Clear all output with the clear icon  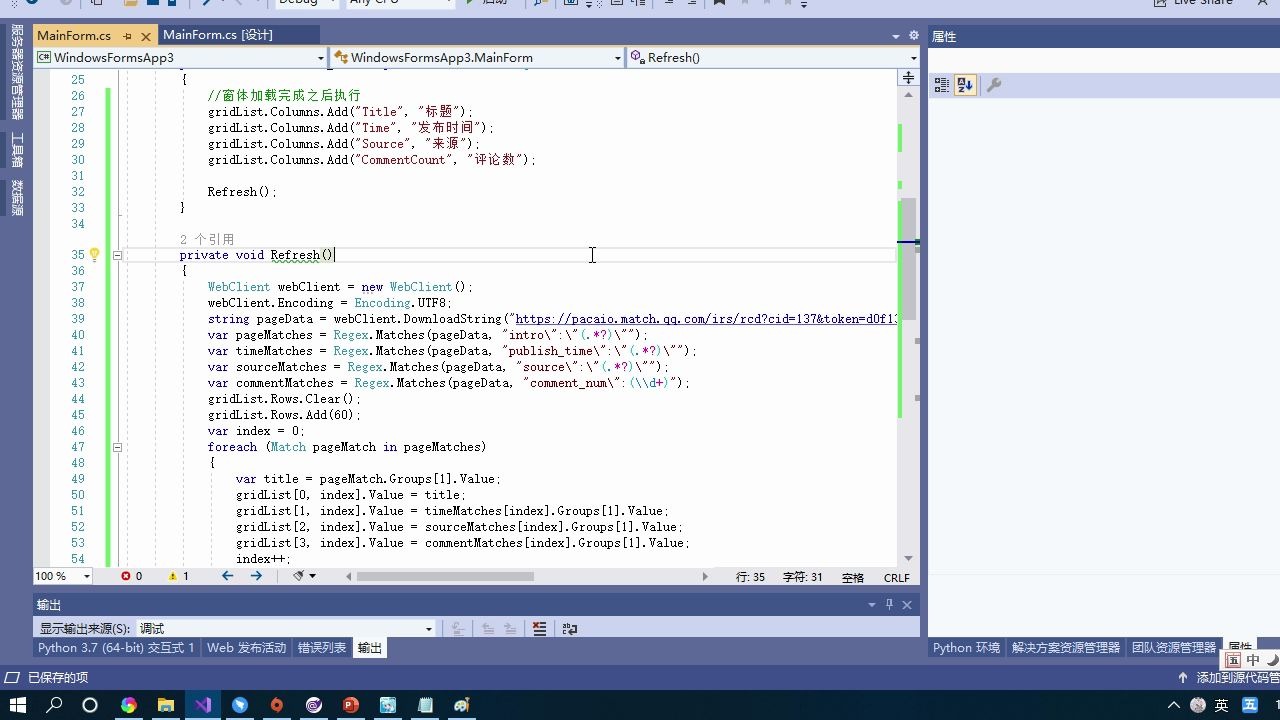[x=540, y=629]
